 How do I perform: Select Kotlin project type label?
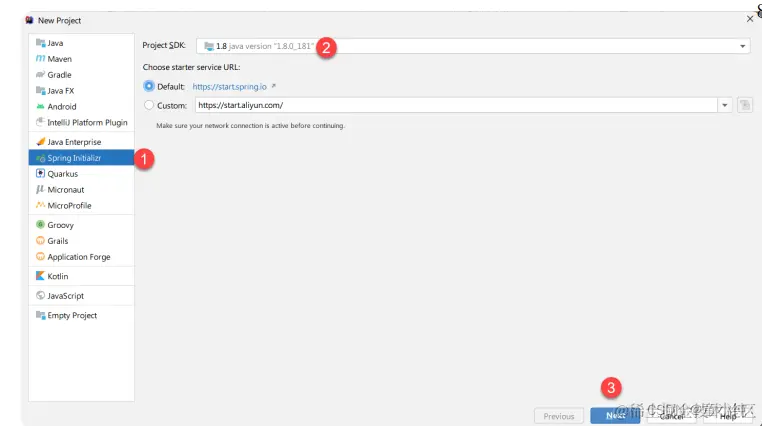58,276
